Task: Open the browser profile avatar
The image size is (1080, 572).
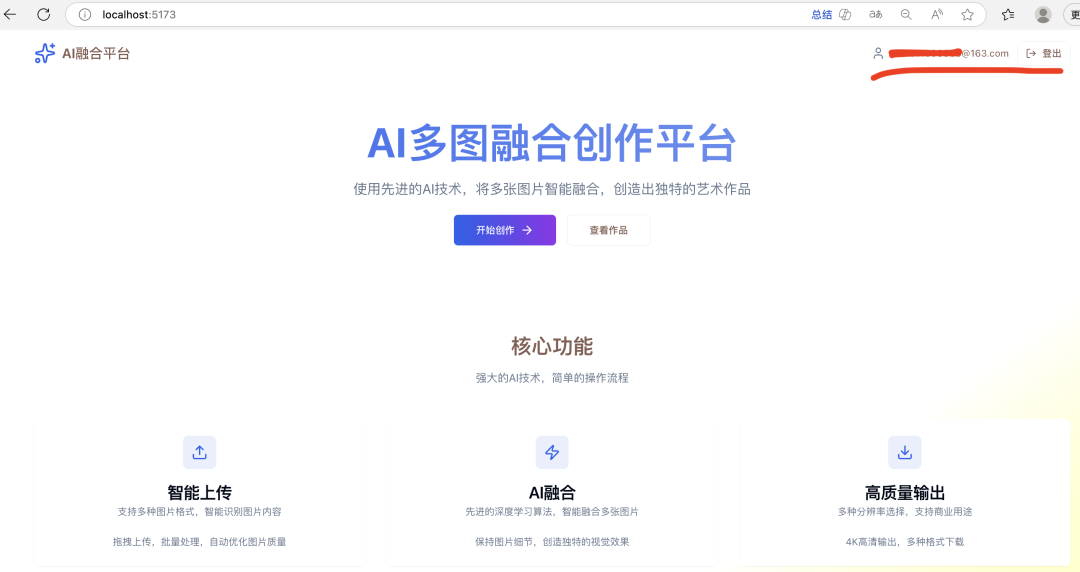Action: click(x=1043, y=14)
